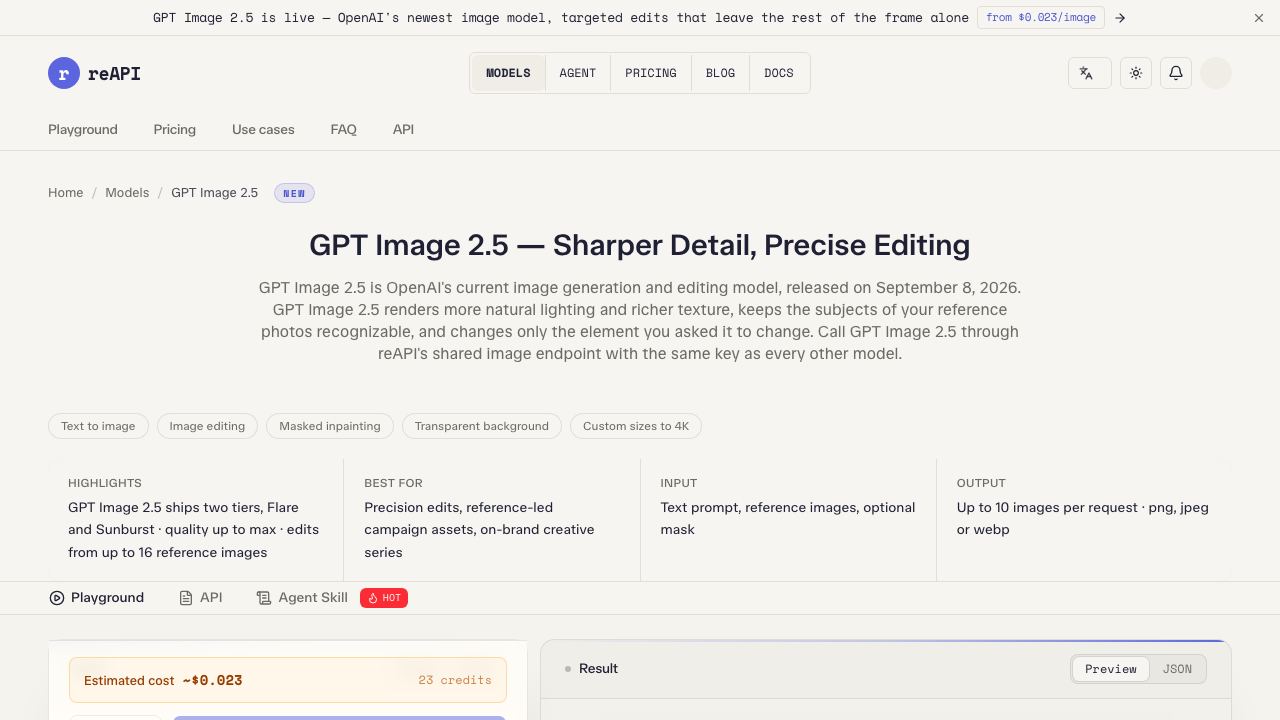Toggle the light theme sun icon
1280x720 pixels.
pos(1136,73)
